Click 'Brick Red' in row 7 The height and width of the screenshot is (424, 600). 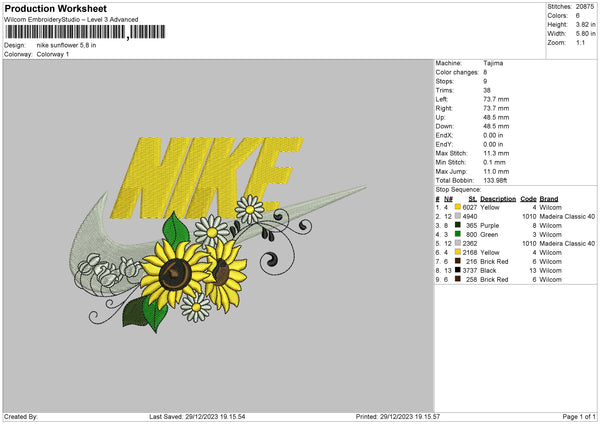(494, 261)
